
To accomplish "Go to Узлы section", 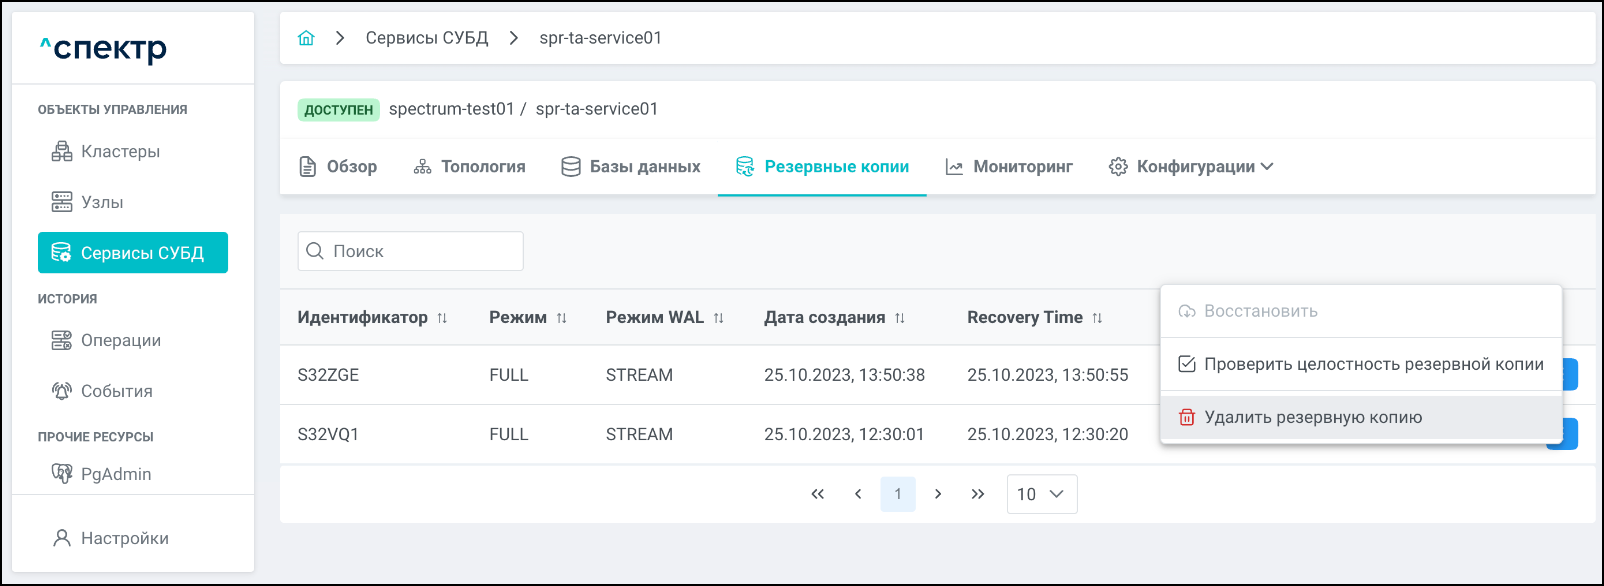I will [x=102, y=203].
